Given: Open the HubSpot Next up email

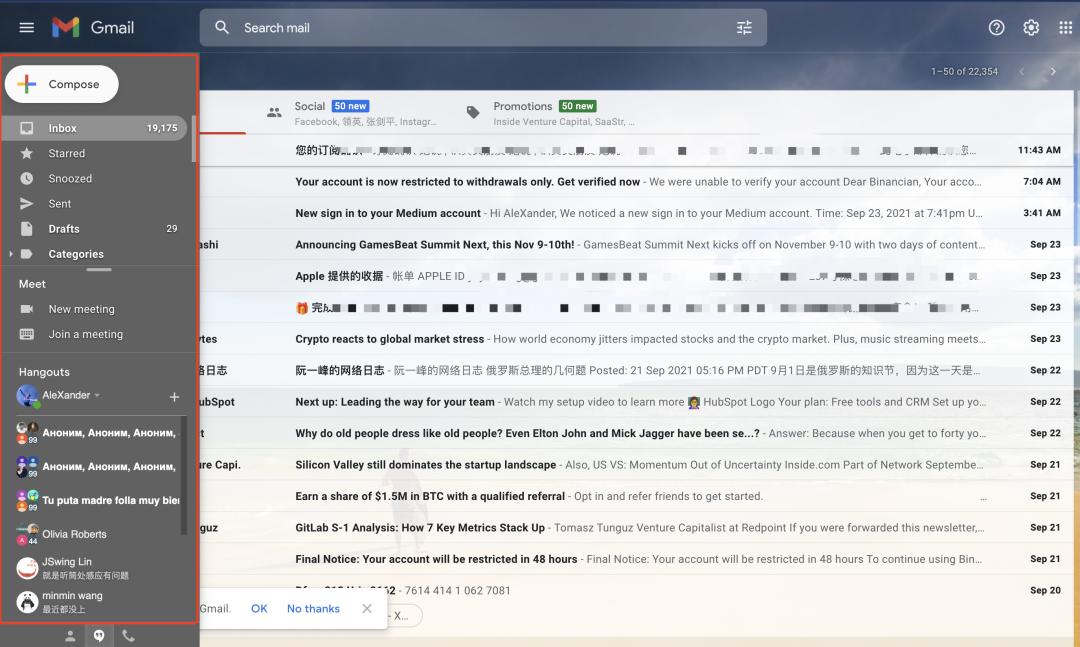Looking at the screenshot, I should (x=637, y=402).
